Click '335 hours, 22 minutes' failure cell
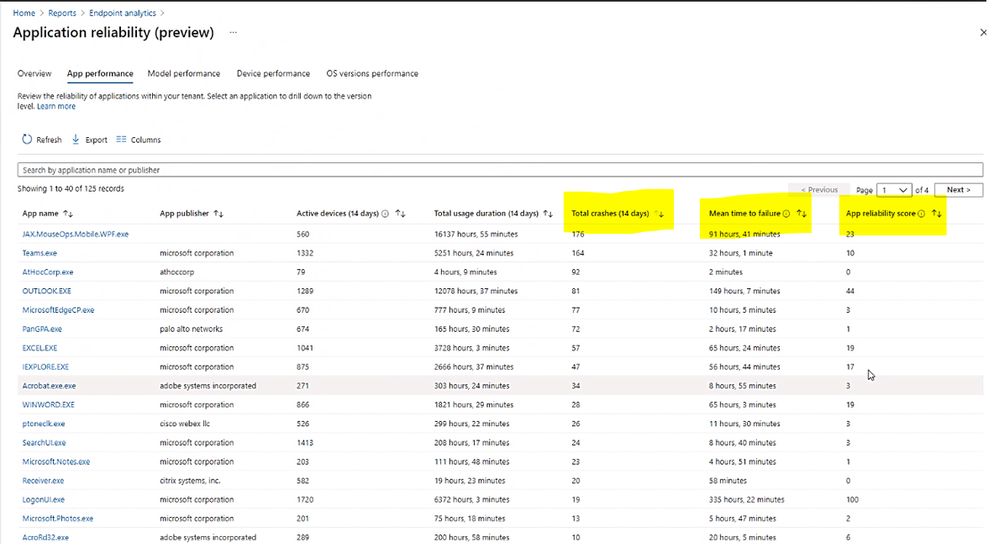Screen dimensions: 999x559 tap(747, 500)
